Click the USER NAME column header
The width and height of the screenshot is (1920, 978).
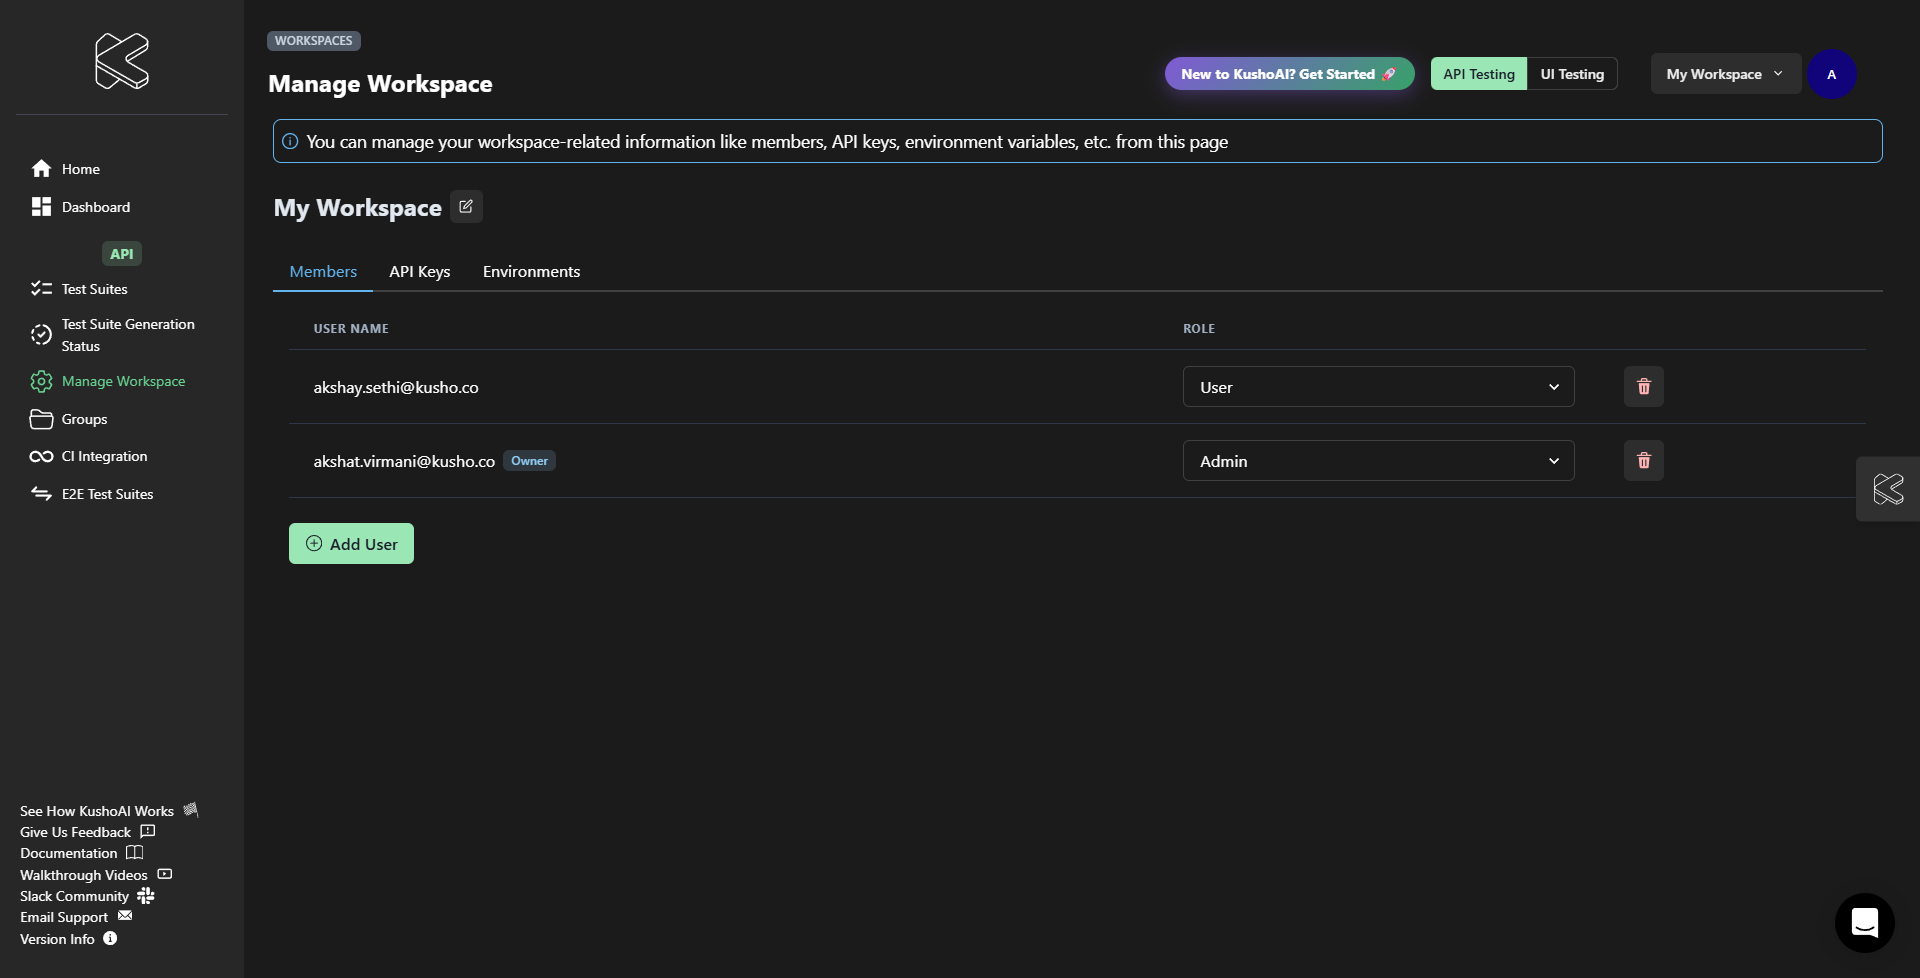351,328
